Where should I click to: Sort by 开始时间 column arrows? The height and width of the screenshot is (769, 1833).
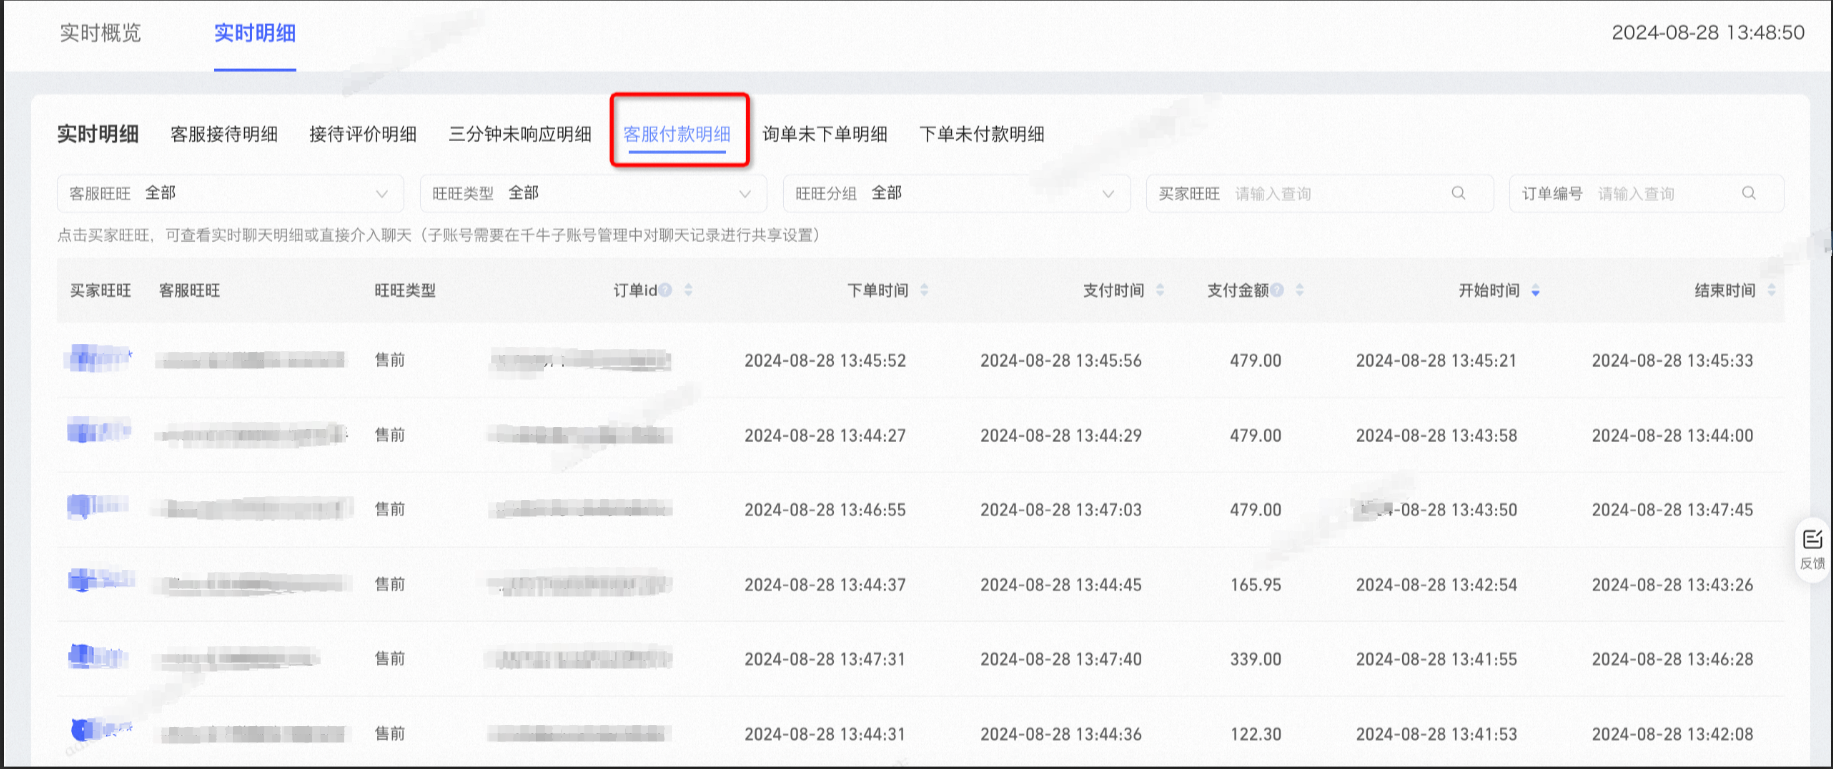[1535, 290]
